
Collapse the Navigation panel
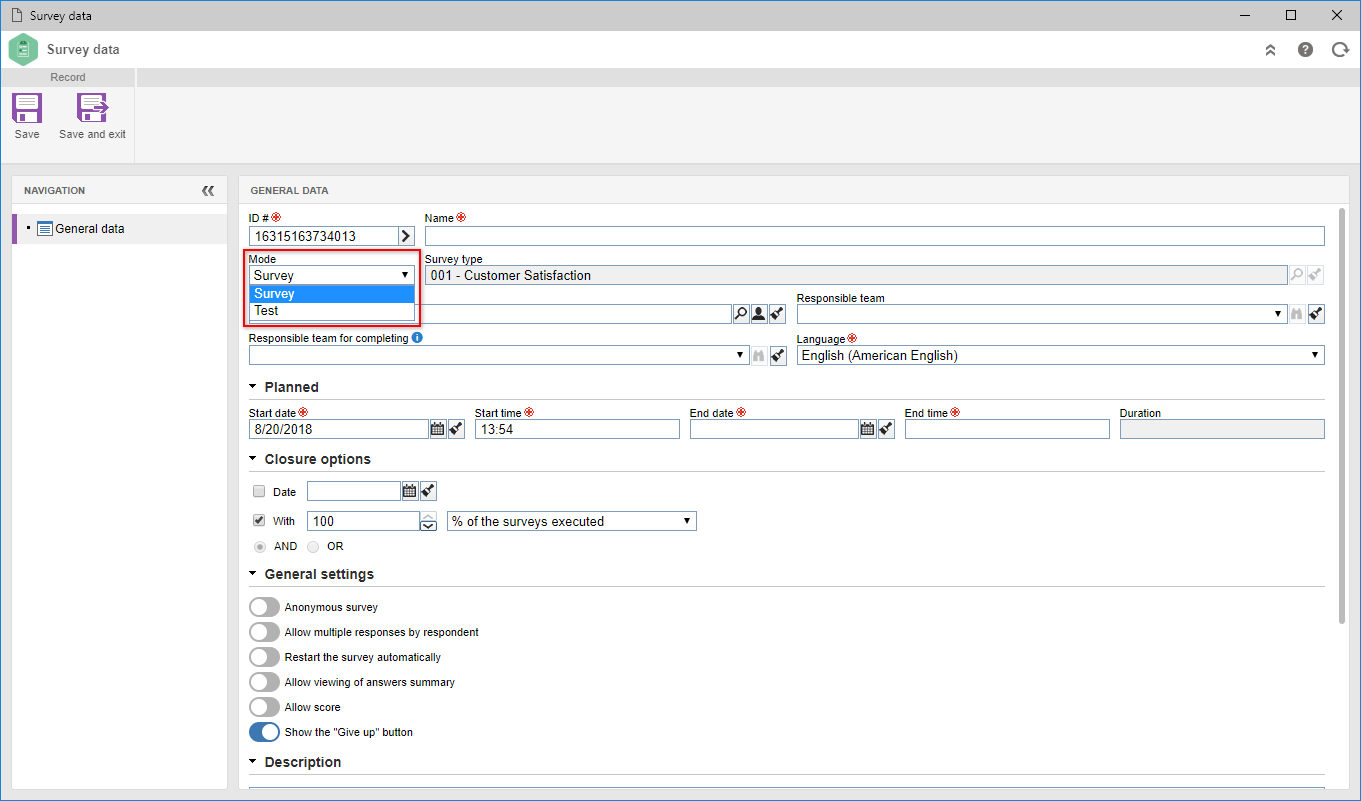pos(208,190)
